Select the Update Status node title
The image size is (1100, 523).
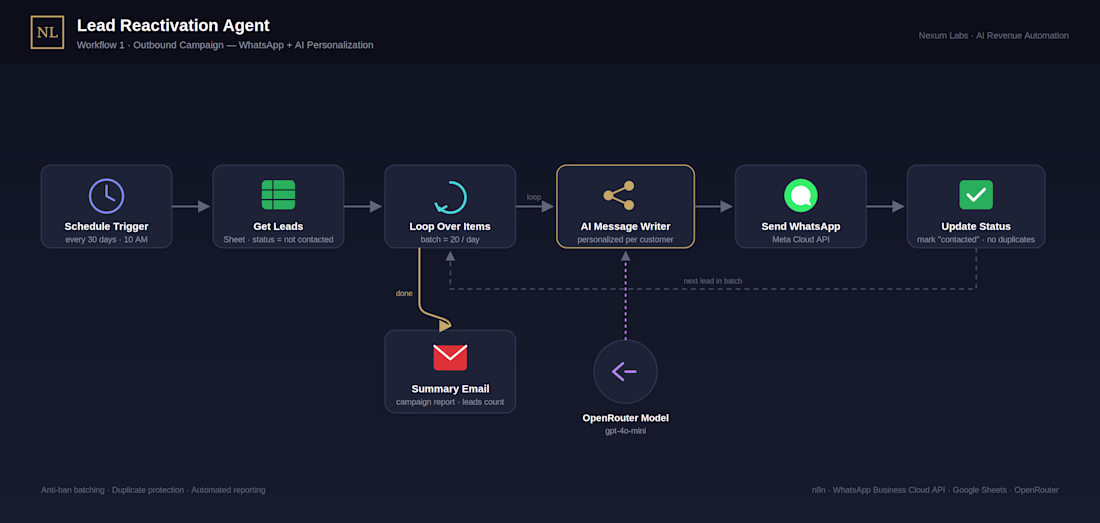pyautogui.click(x=976, y=226)
